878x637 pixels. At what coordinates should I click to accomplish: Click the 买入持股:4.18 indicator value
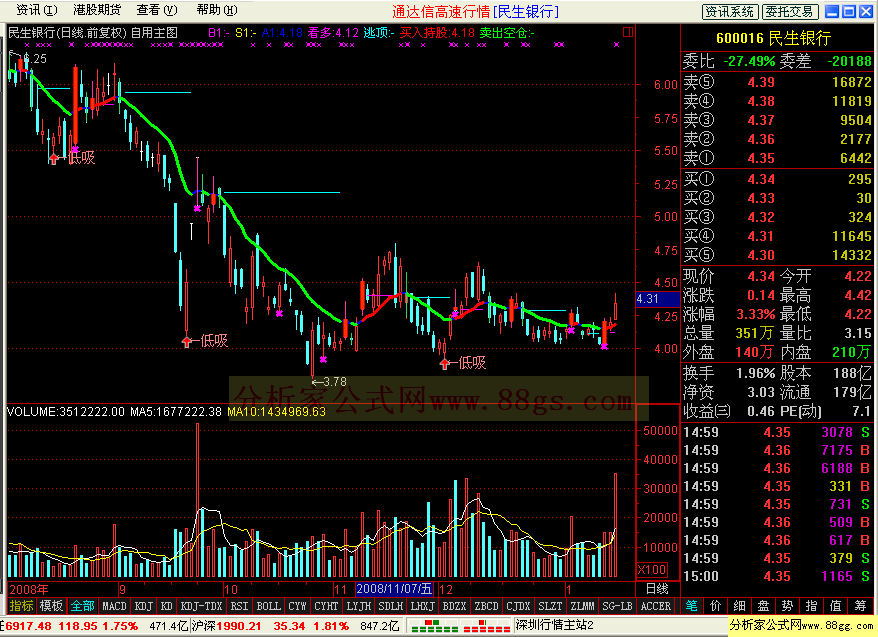coord(437,32)
